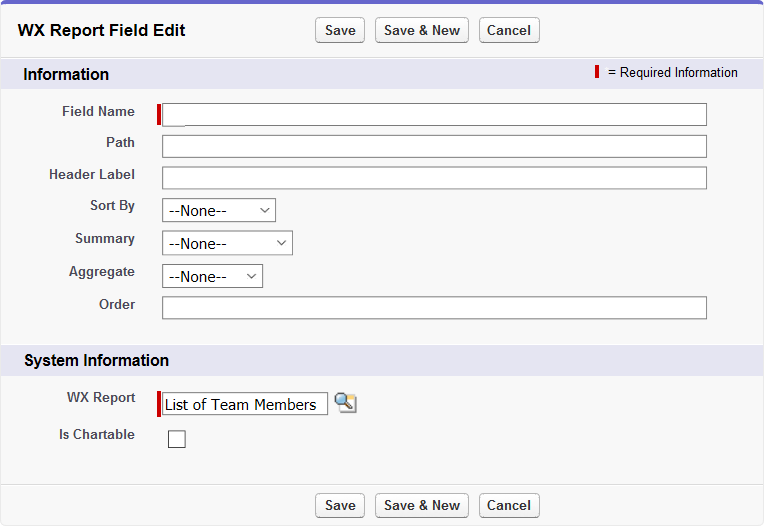This screenshot has height=526, width=764.
Task: Click into the Path input field
Action: pos(434,146)
